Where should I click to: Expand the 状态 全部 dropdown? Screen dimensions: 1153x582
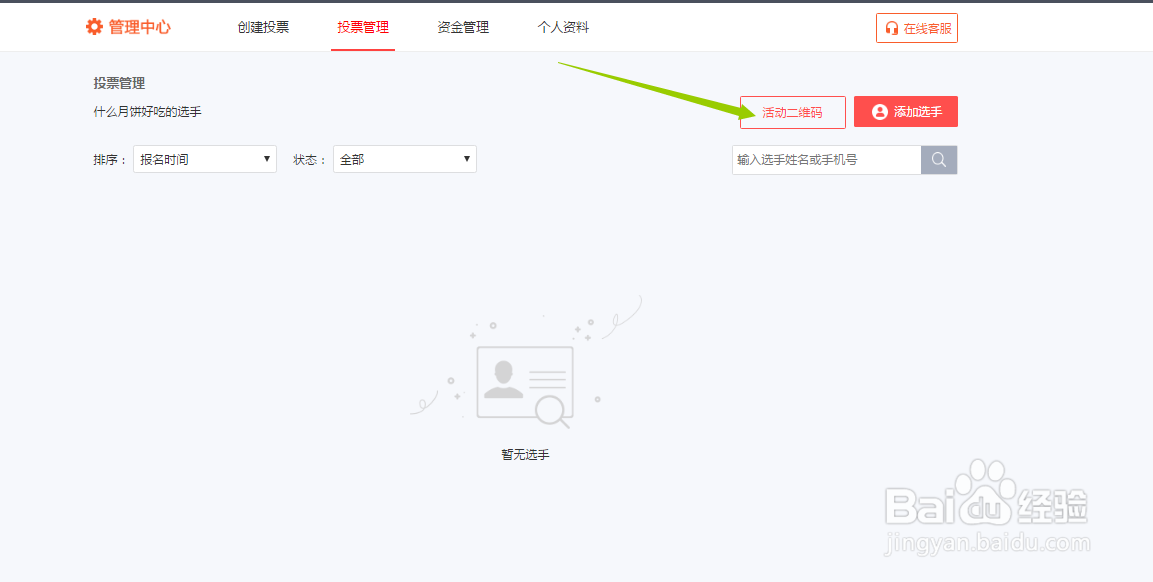tap(405, 159)
